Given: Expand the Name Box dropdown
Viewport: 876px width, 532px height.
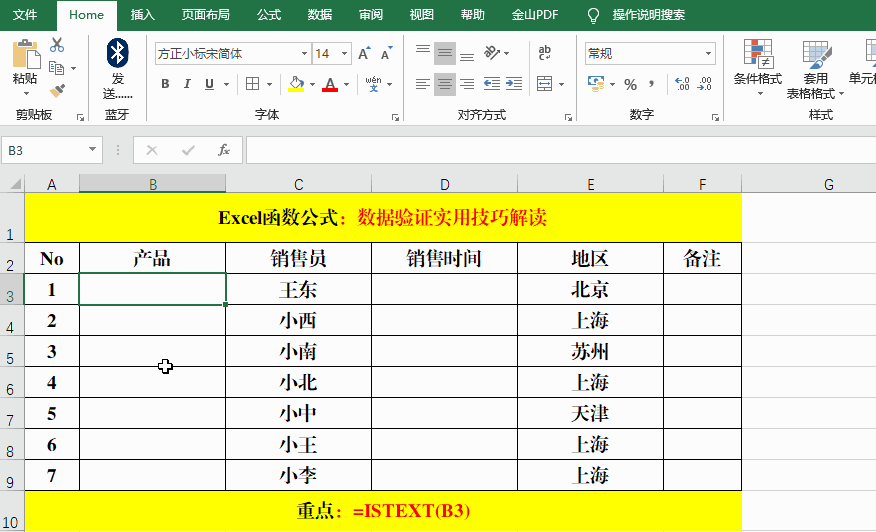Looking at the screenshot, I should click(x=92, y=150).
